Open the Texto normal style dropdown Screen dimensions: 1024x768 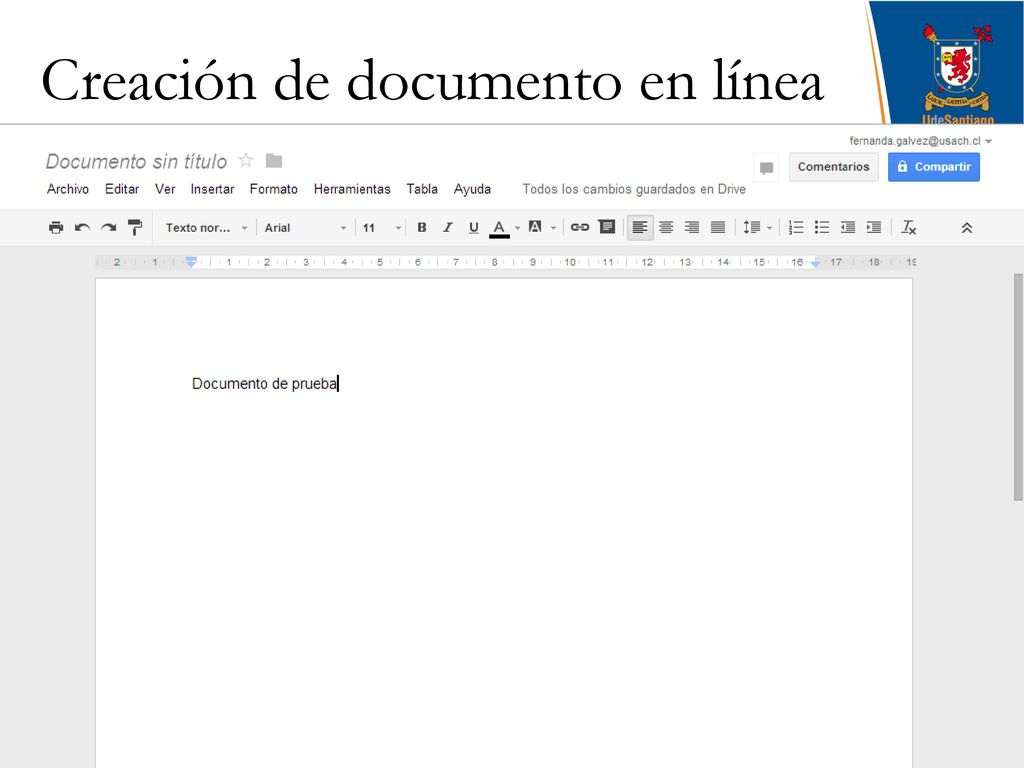pyautogui.click(x=206, y=227)
